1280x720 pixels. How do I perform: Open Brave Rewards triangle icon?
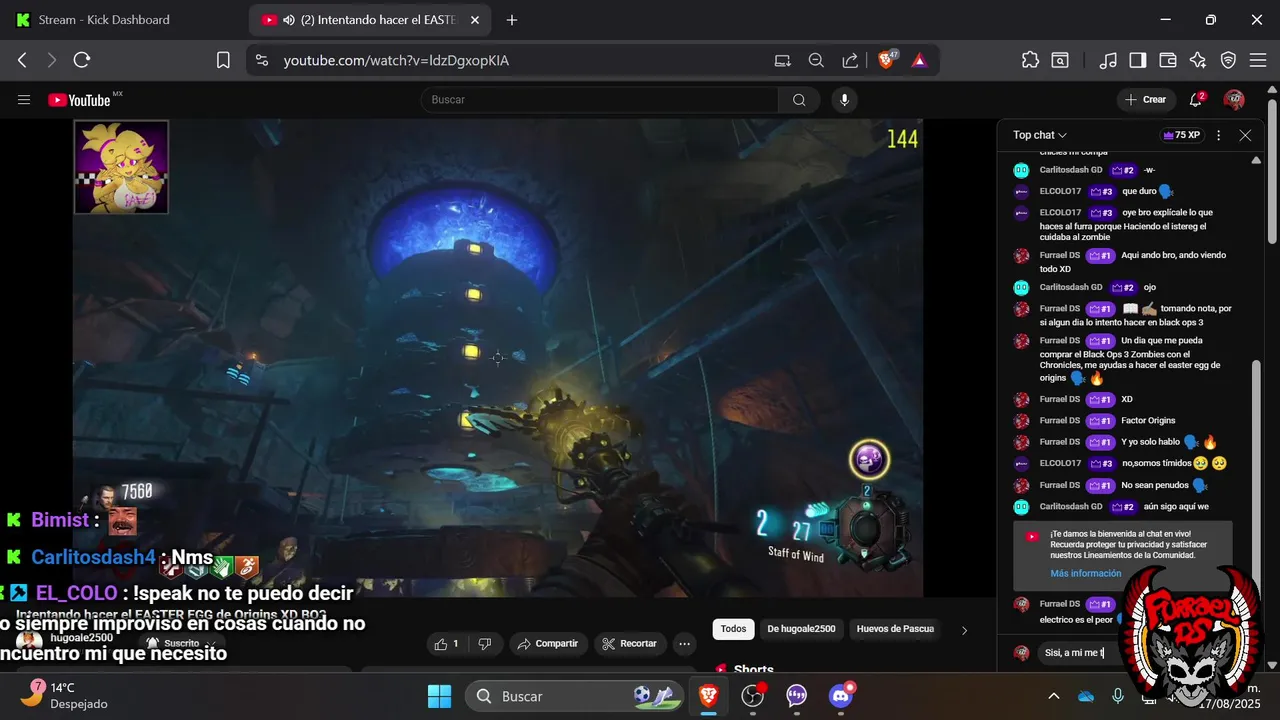pyautogui.click(x=919, y=60)
